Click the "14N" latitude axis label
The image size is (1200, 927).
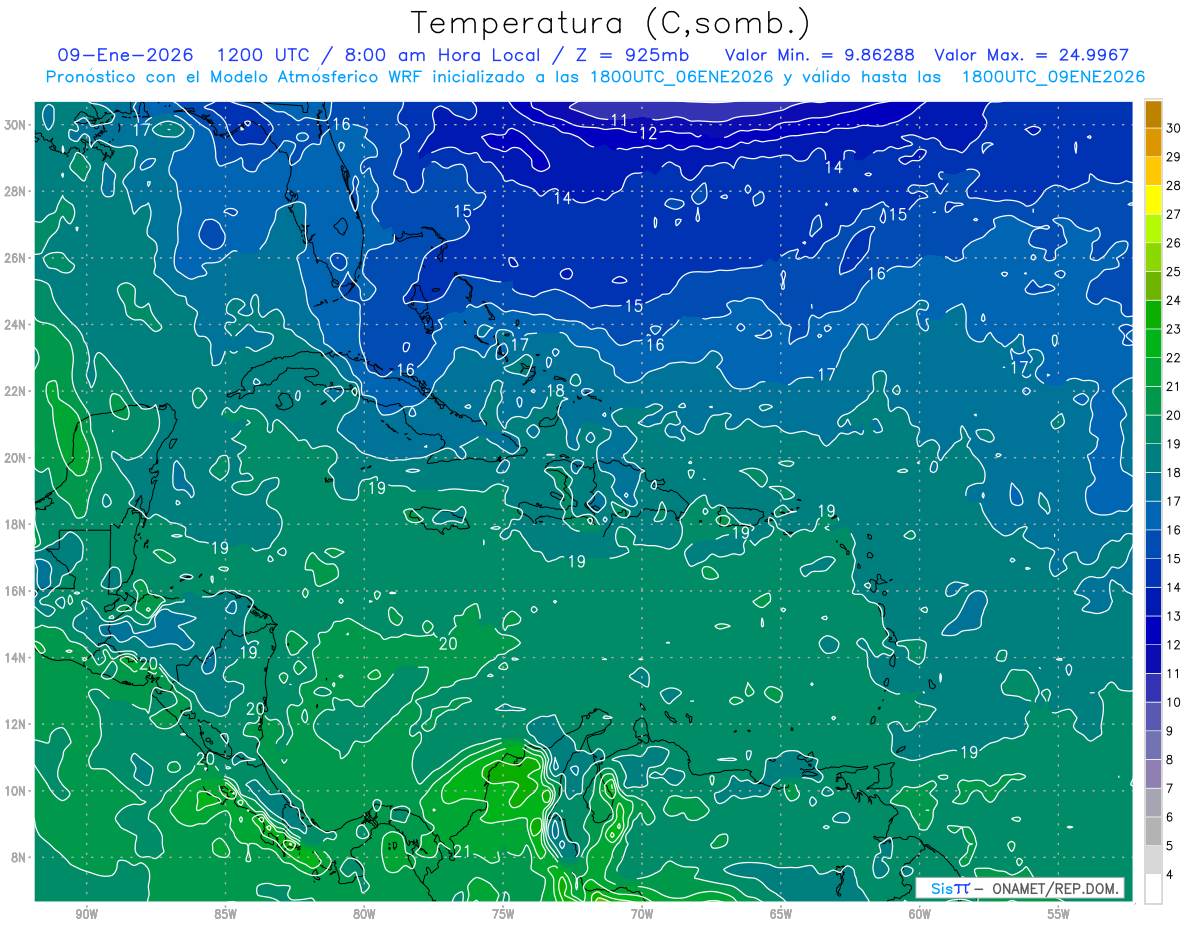[x=17, y=658]
